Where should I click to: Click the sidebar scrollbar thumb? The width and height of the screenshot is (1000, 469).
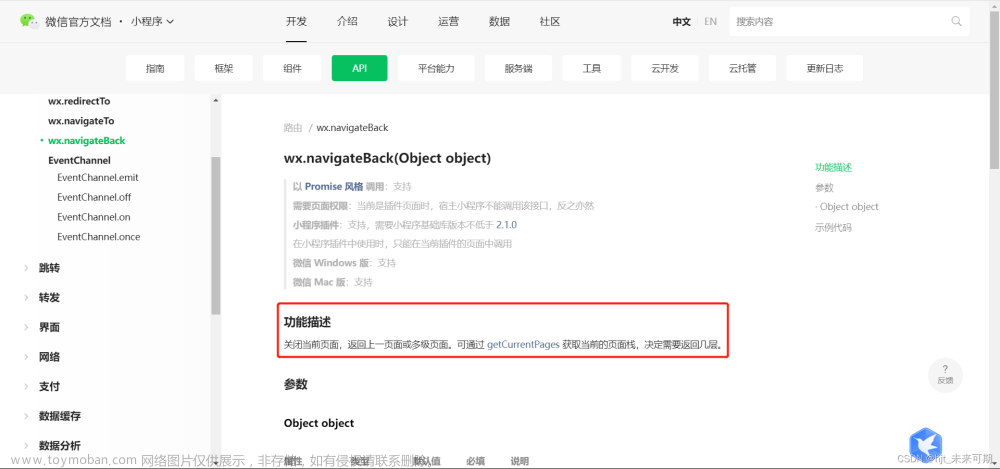click(x=216, y=235)
